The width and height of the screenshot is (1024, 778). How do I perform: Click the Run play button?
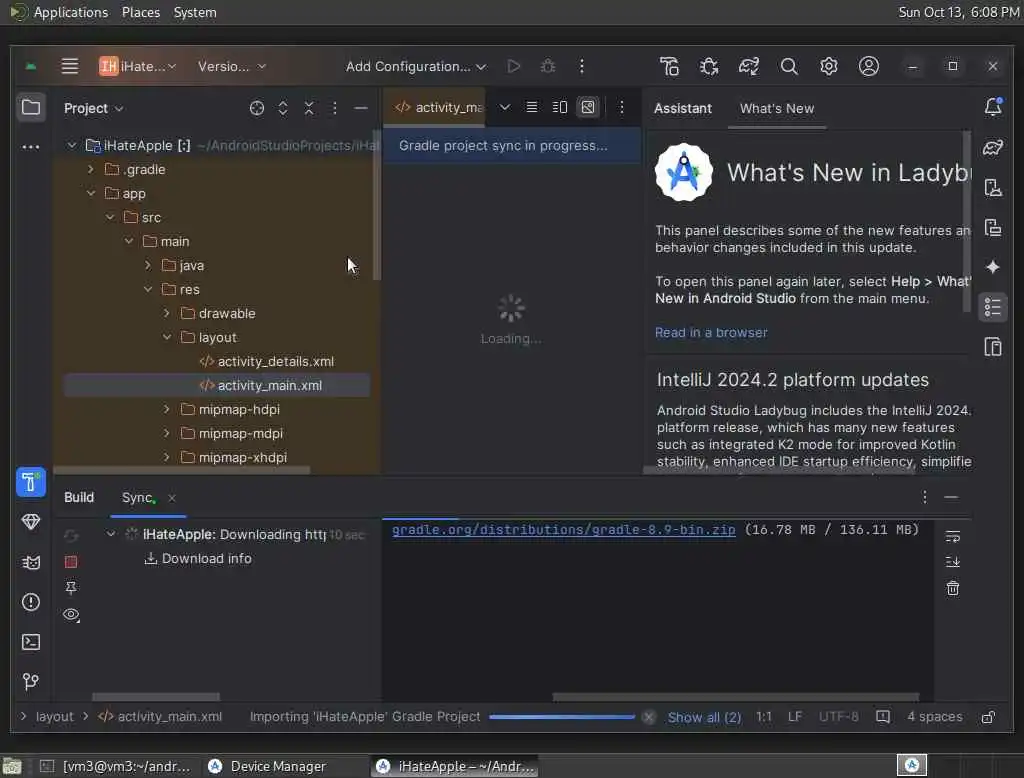(x=514, y=66)
